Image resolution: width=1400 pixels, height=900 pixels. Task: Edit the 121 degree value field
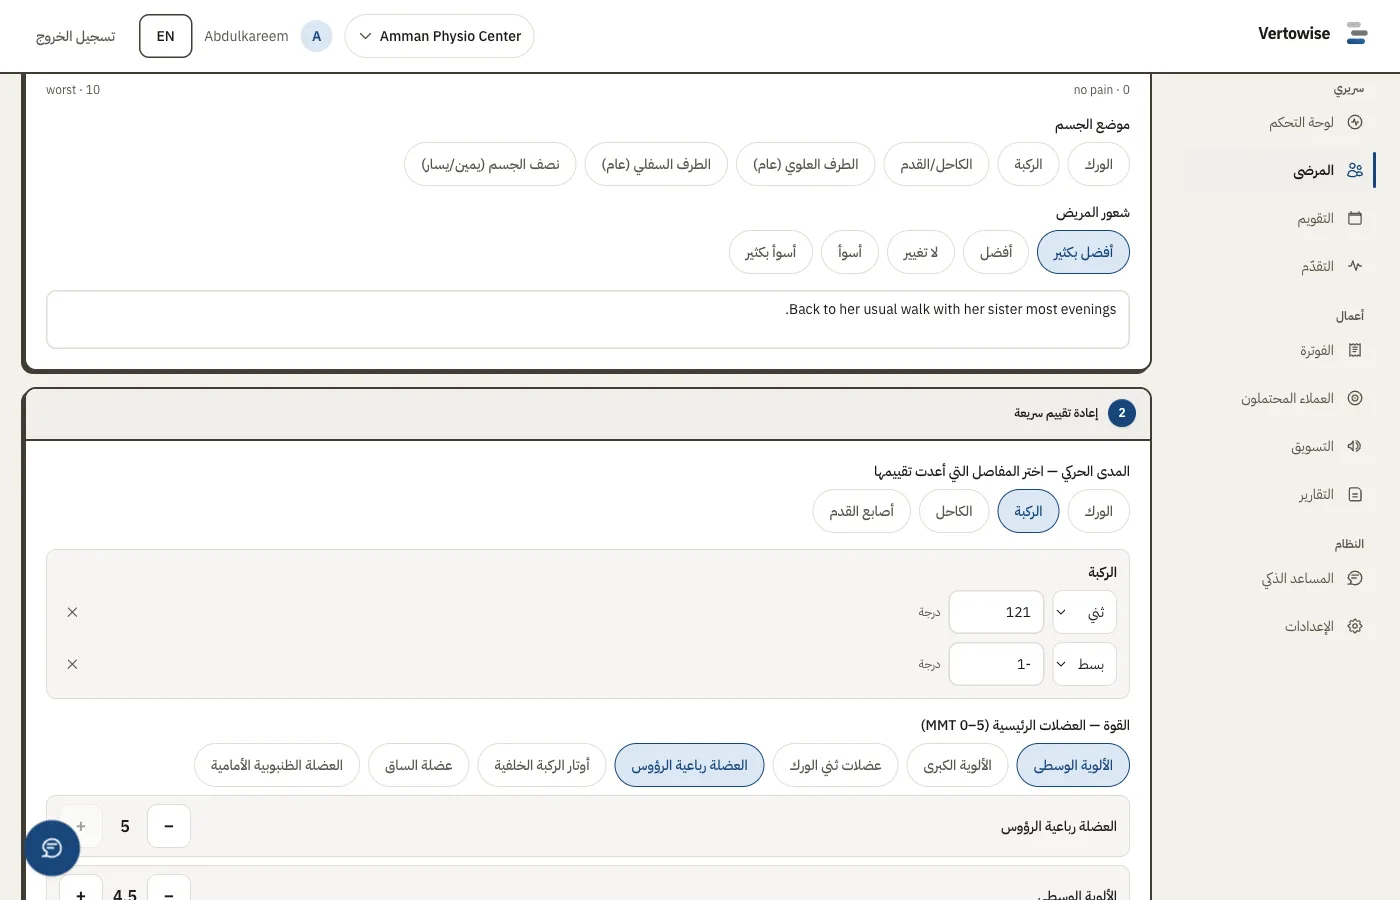pyautogui.click(x=996, y=612)
